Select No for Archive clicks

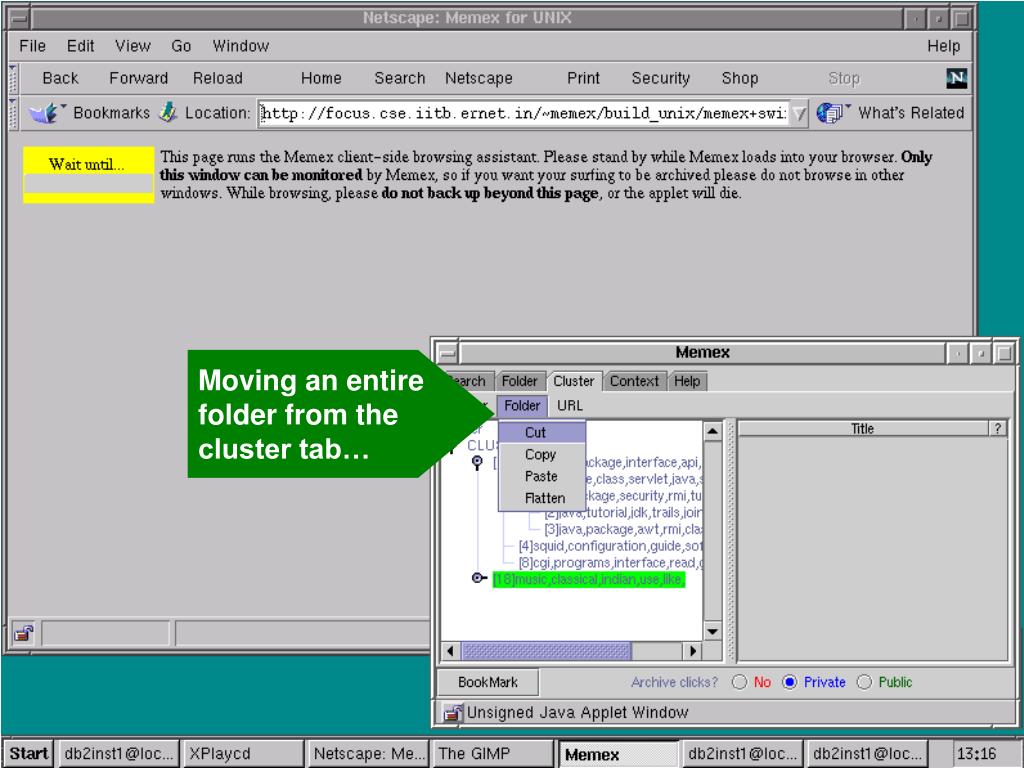point(739,682)
